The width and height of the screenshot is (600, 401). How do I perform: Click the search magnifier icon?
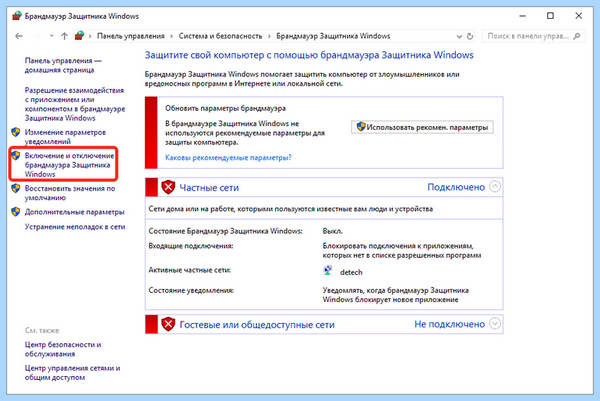577,36
